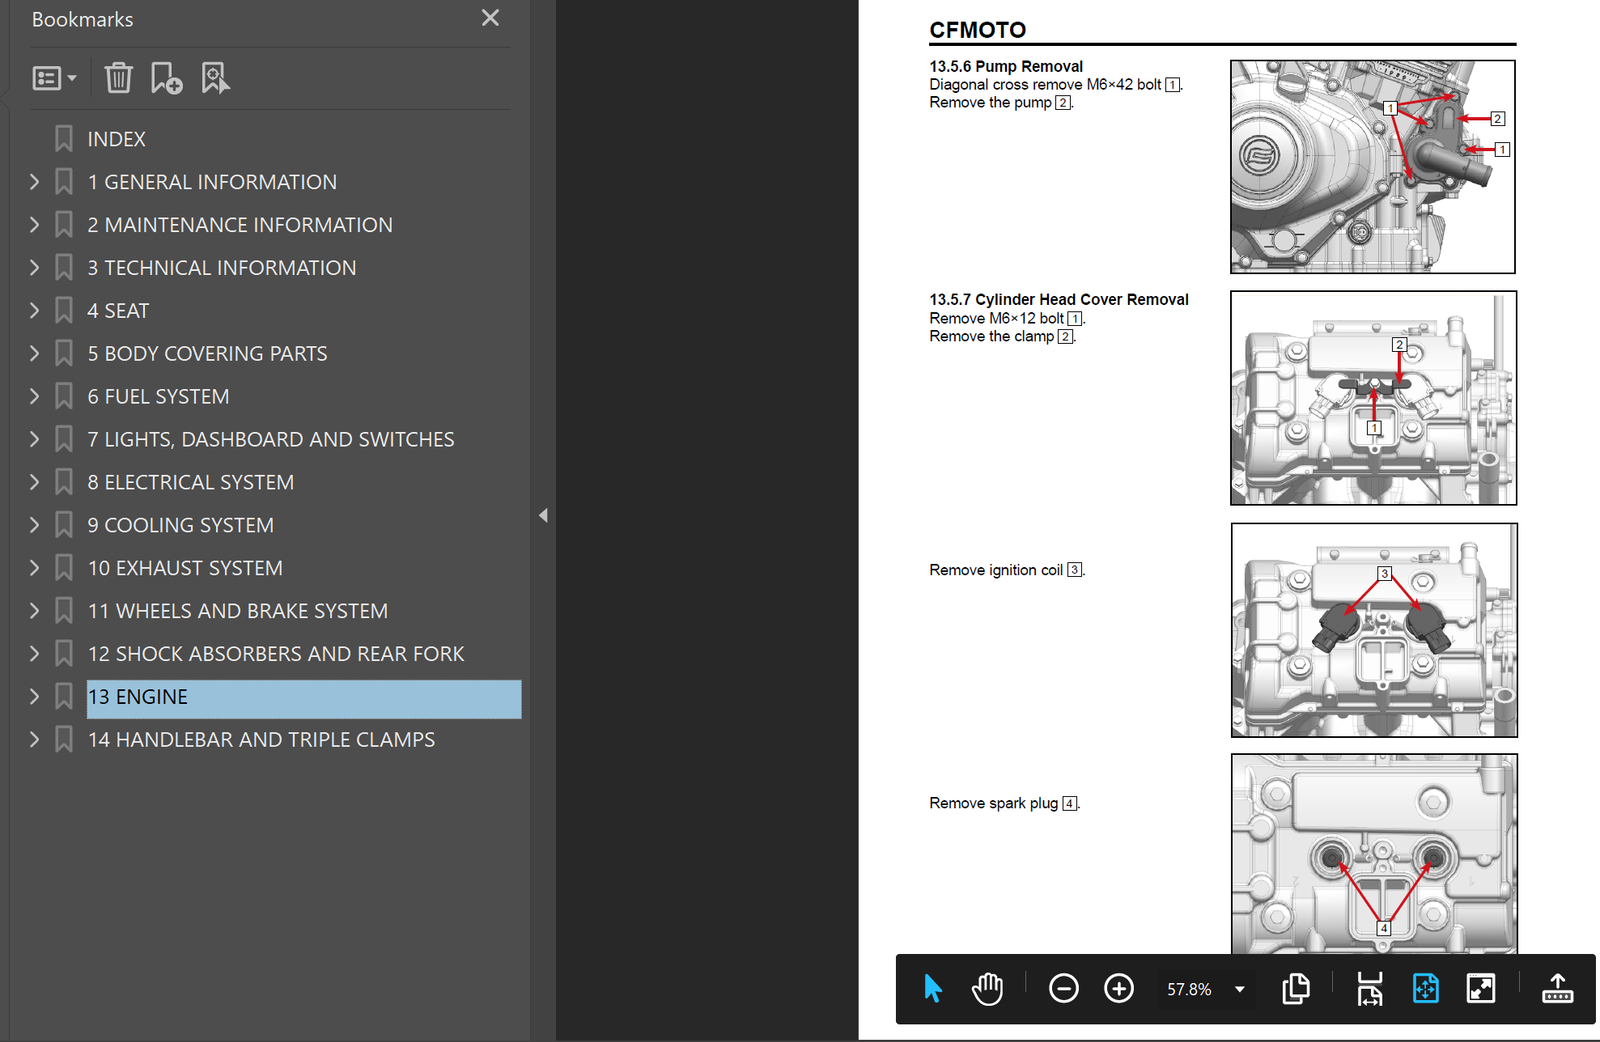1600x1042 pixels.
Task: Click the '13.5.7 Cylinder Head Cover Removal' heading
Action: click(1059, 300)
